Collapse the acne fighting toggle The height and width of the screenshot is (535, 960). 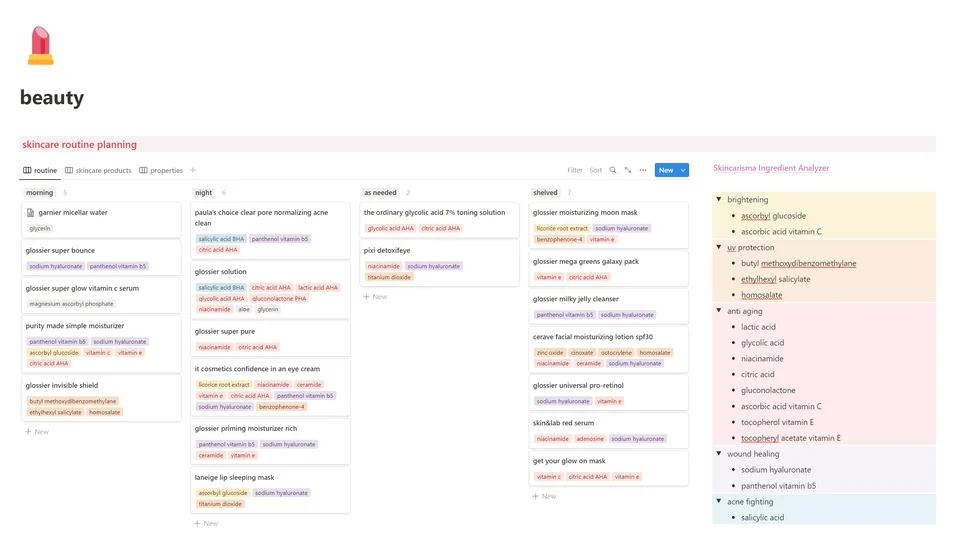(719, 501)
